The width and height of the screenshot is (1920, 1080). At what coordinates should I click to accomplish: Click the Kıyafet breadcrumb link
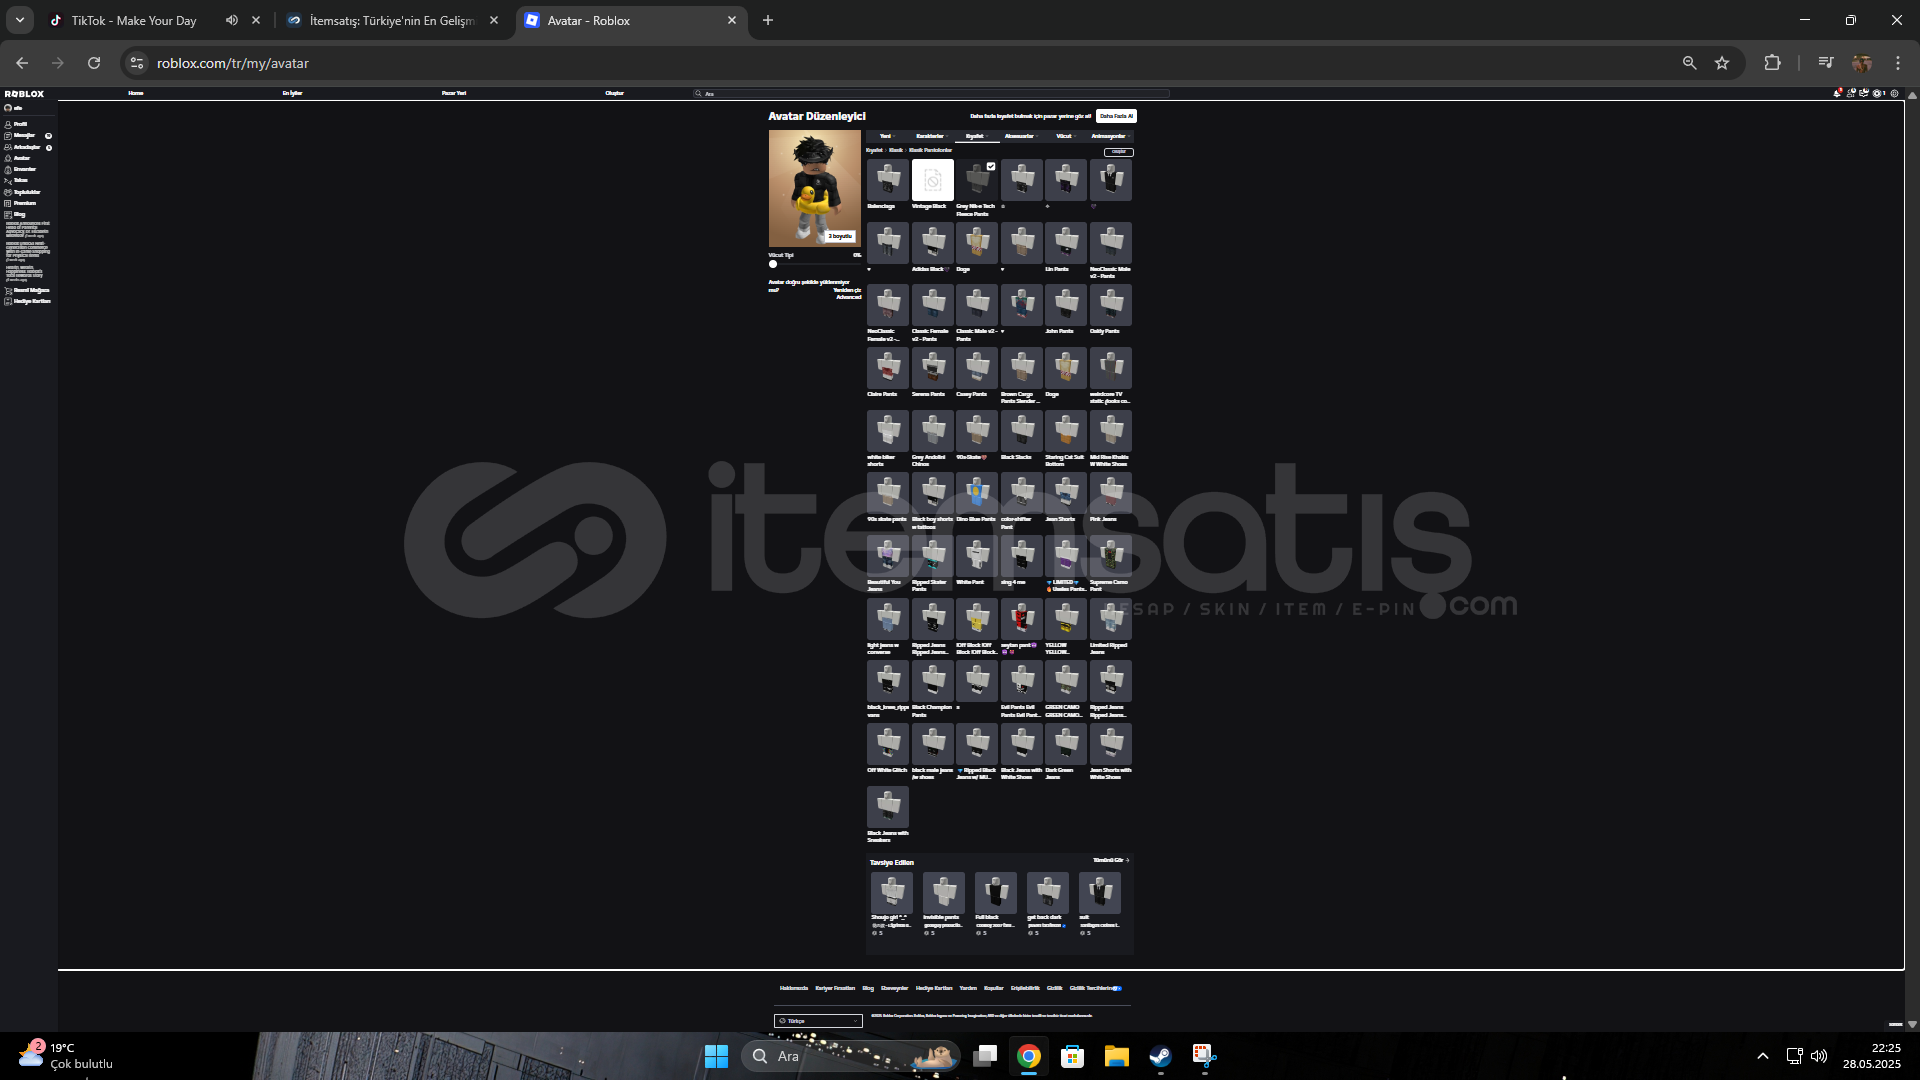pos(874,150)
